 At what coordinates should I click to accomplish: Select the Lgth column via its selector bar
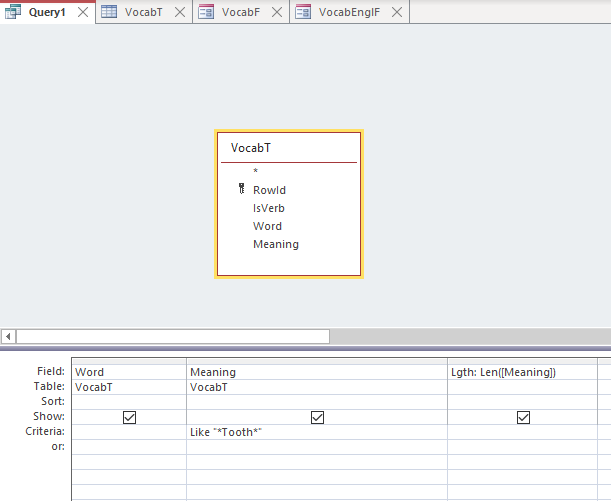point(522,362)
